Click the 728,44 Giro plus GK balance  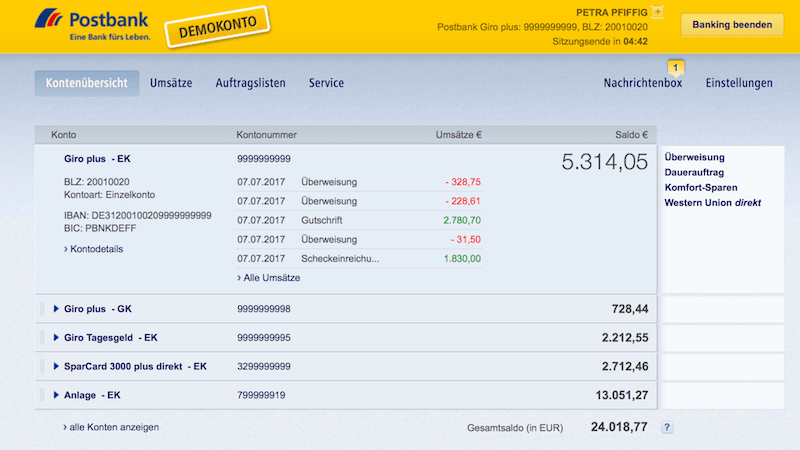pyautogui.click(x=630, y=309)
